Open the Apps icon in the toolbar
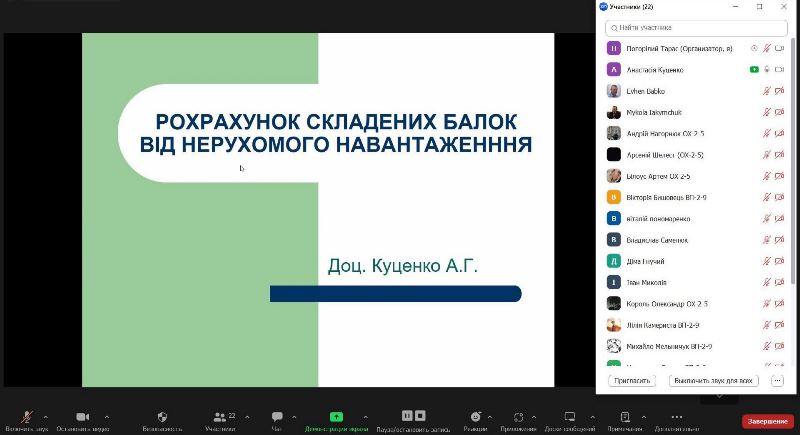Image resolution: width=800 pixels, height=435 pixels. tap(518, 417)
